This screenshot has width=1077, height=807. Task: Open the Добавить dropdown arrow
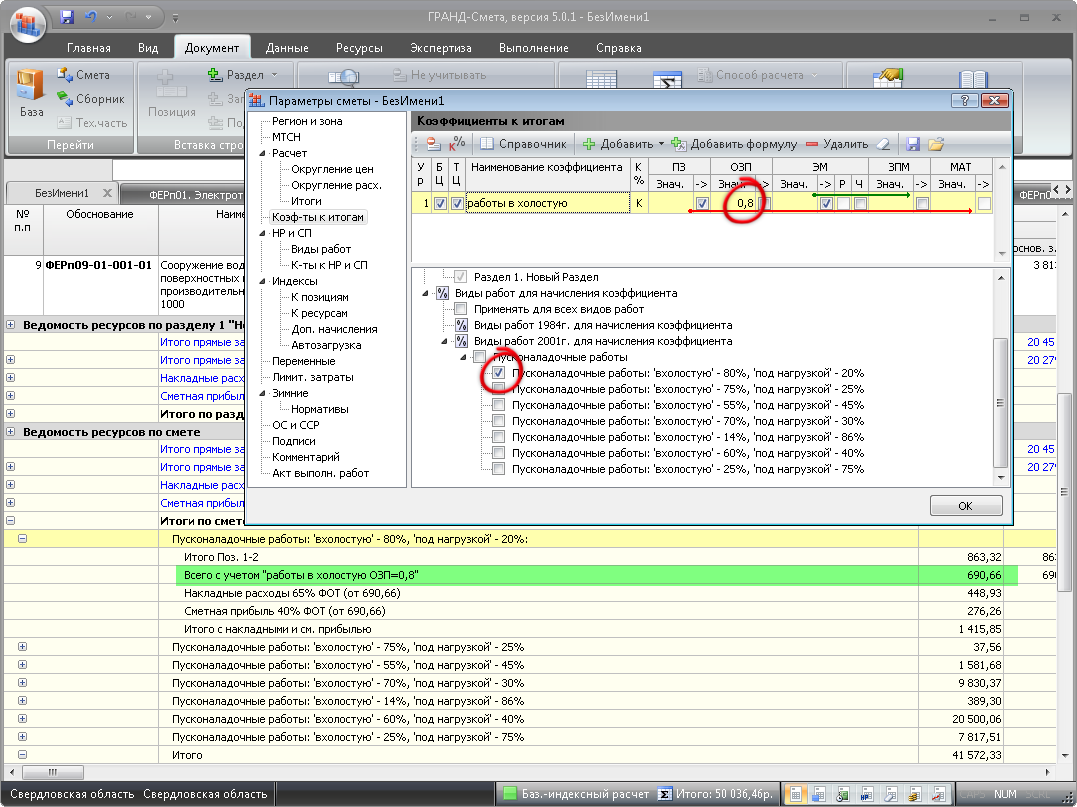coord(661,144)
